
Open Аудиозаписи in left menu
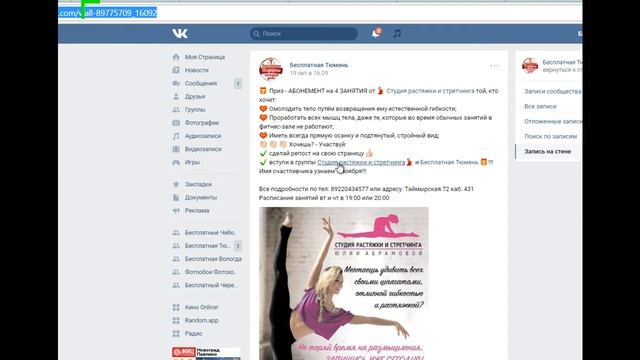pos(203,136)
